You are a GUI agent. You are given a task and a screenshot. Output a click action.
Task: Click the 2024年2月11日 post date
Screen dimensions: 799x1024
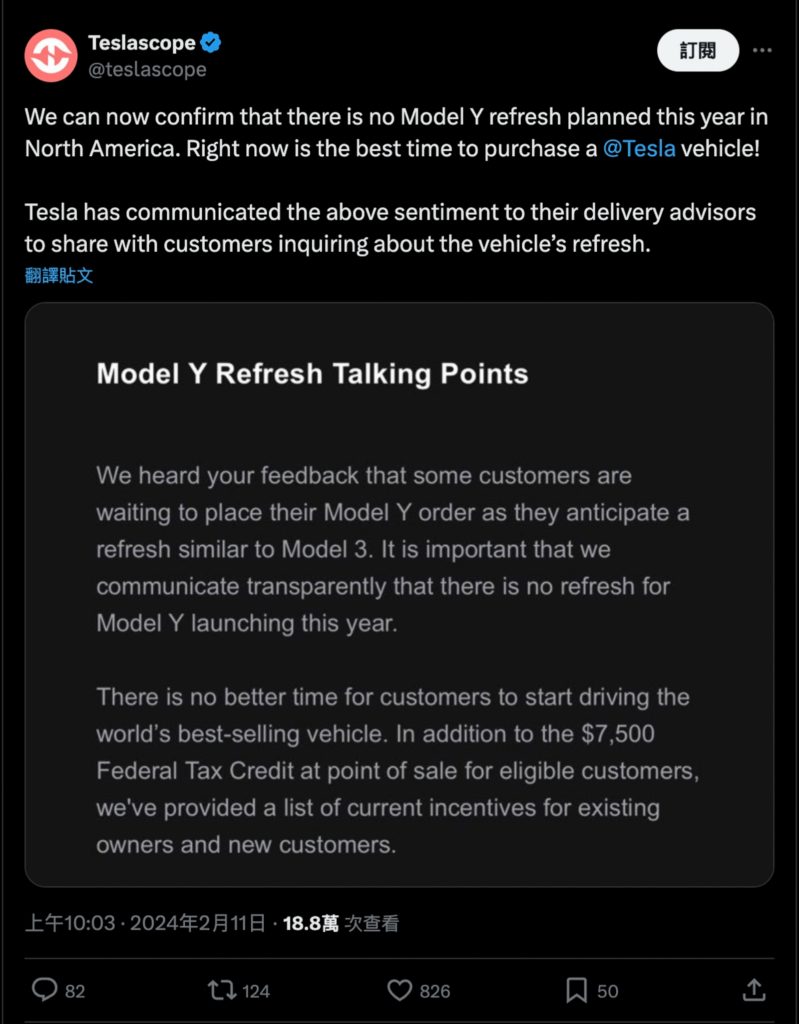pyautogui.click(x=197, y=923)
